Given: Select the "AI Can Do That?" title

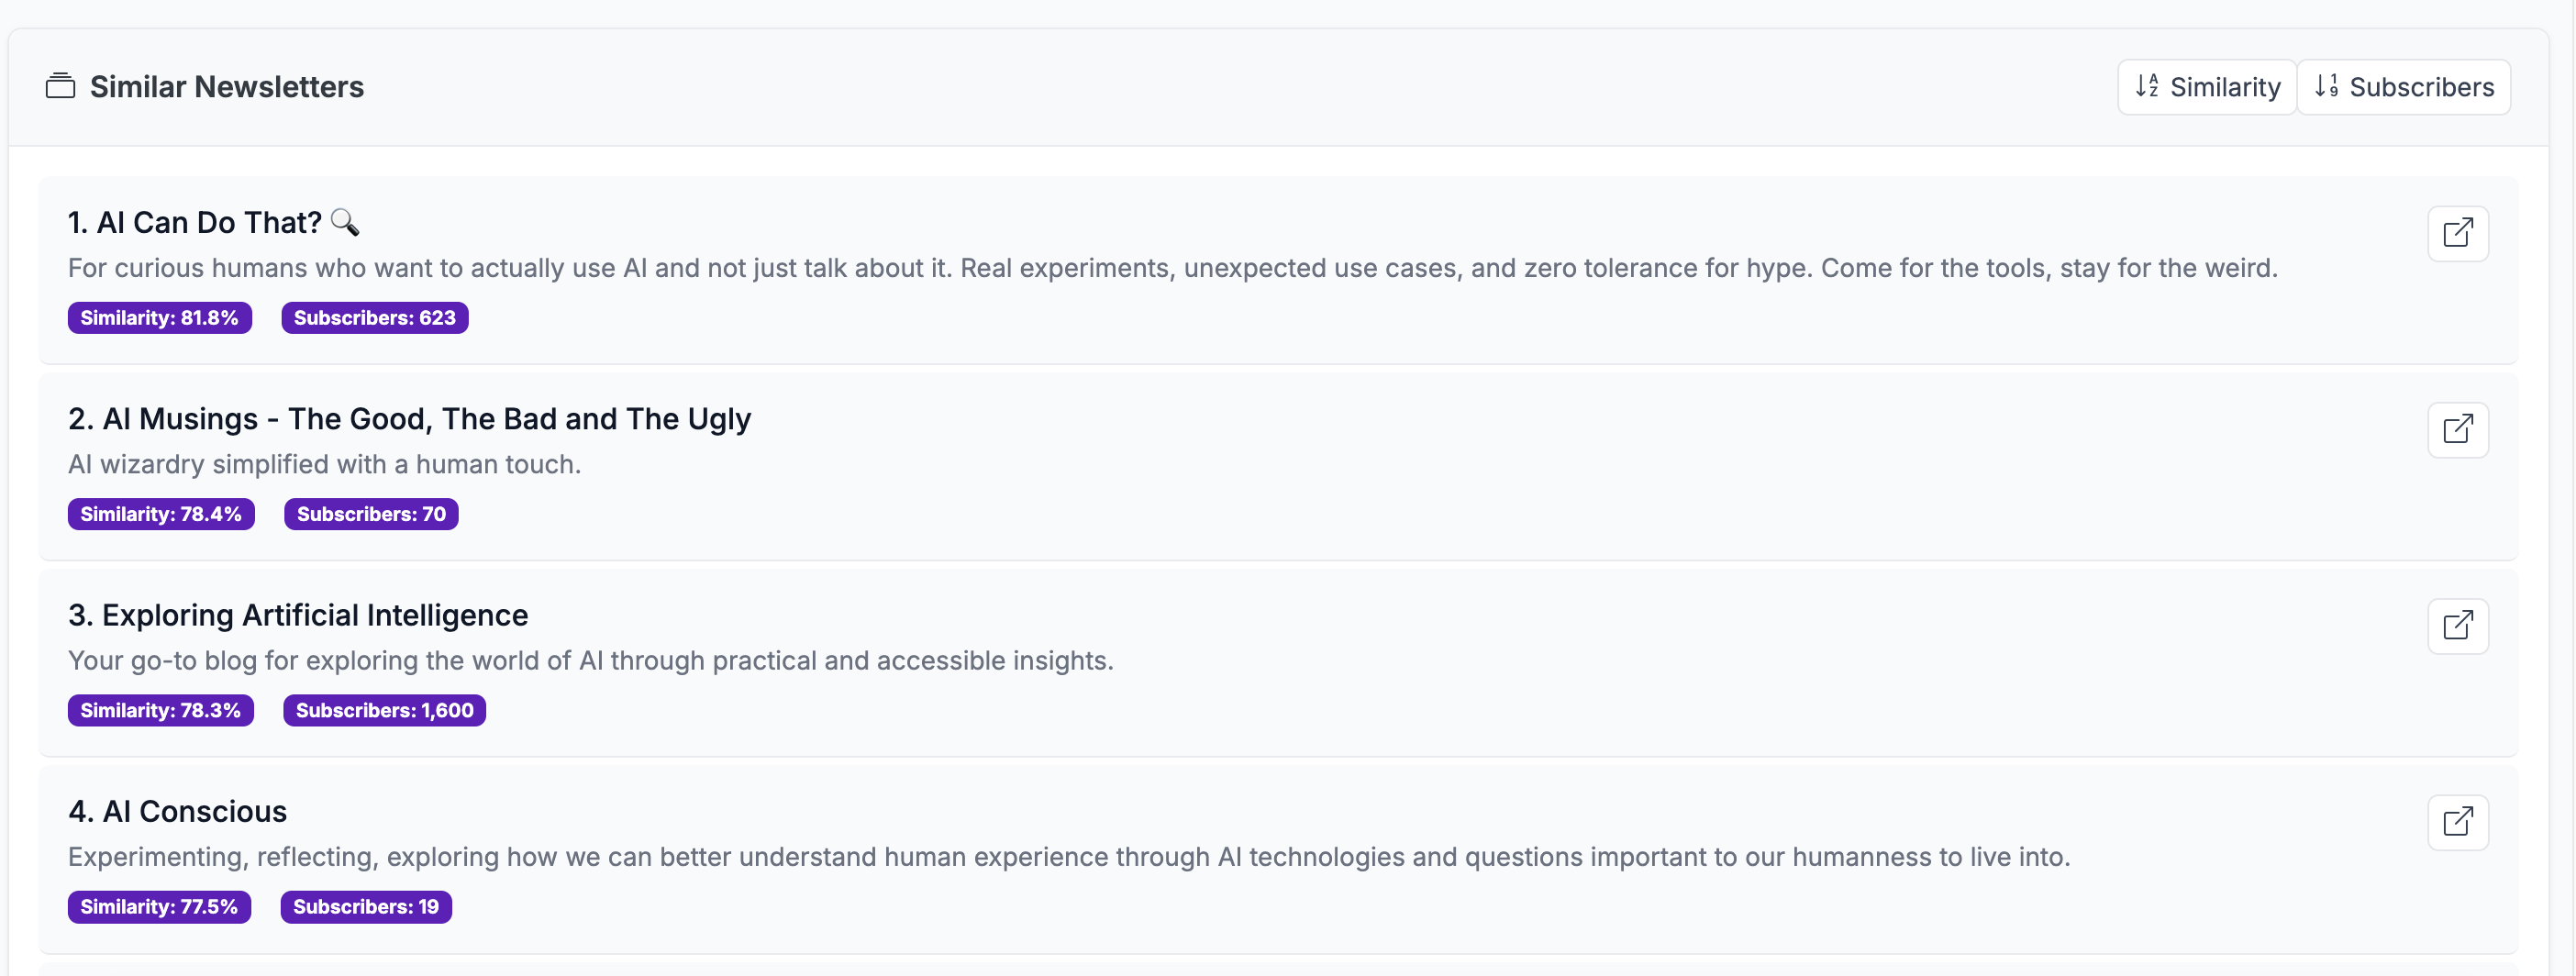Looking at the screenshot, I should coord(195,222).
